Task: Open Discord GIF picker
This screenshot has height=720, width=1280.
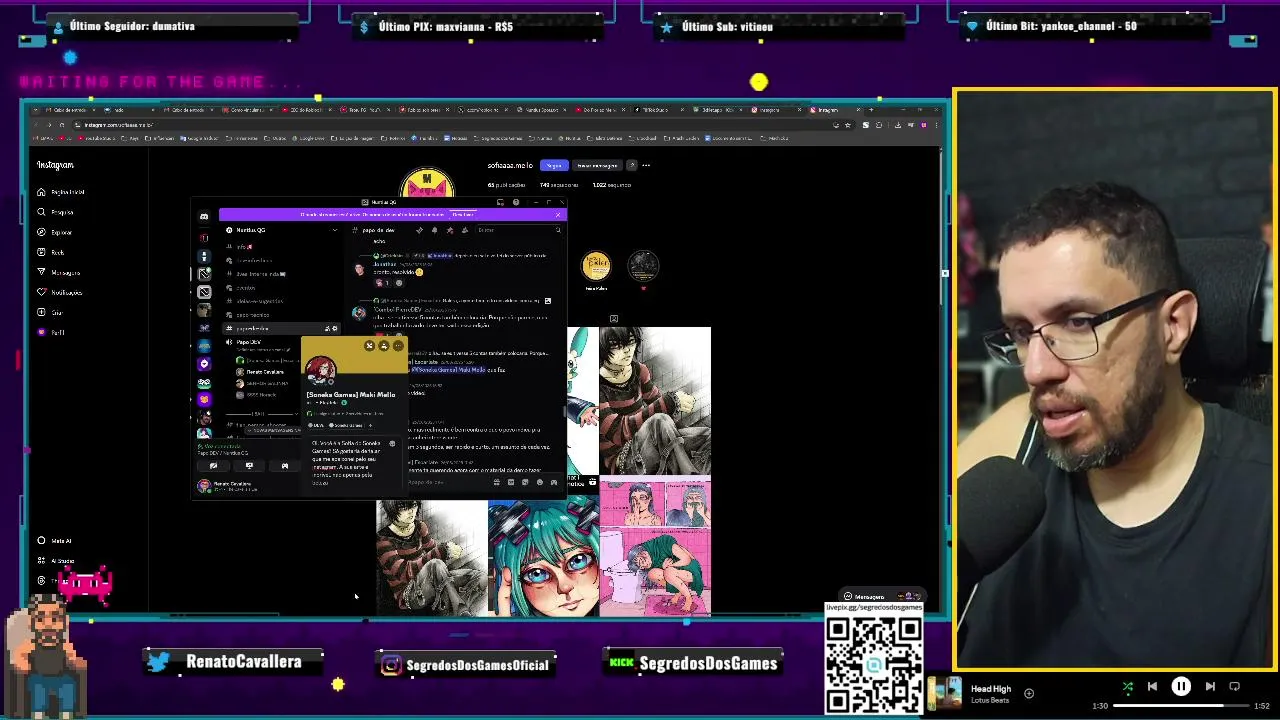Action: pos(511,482)
